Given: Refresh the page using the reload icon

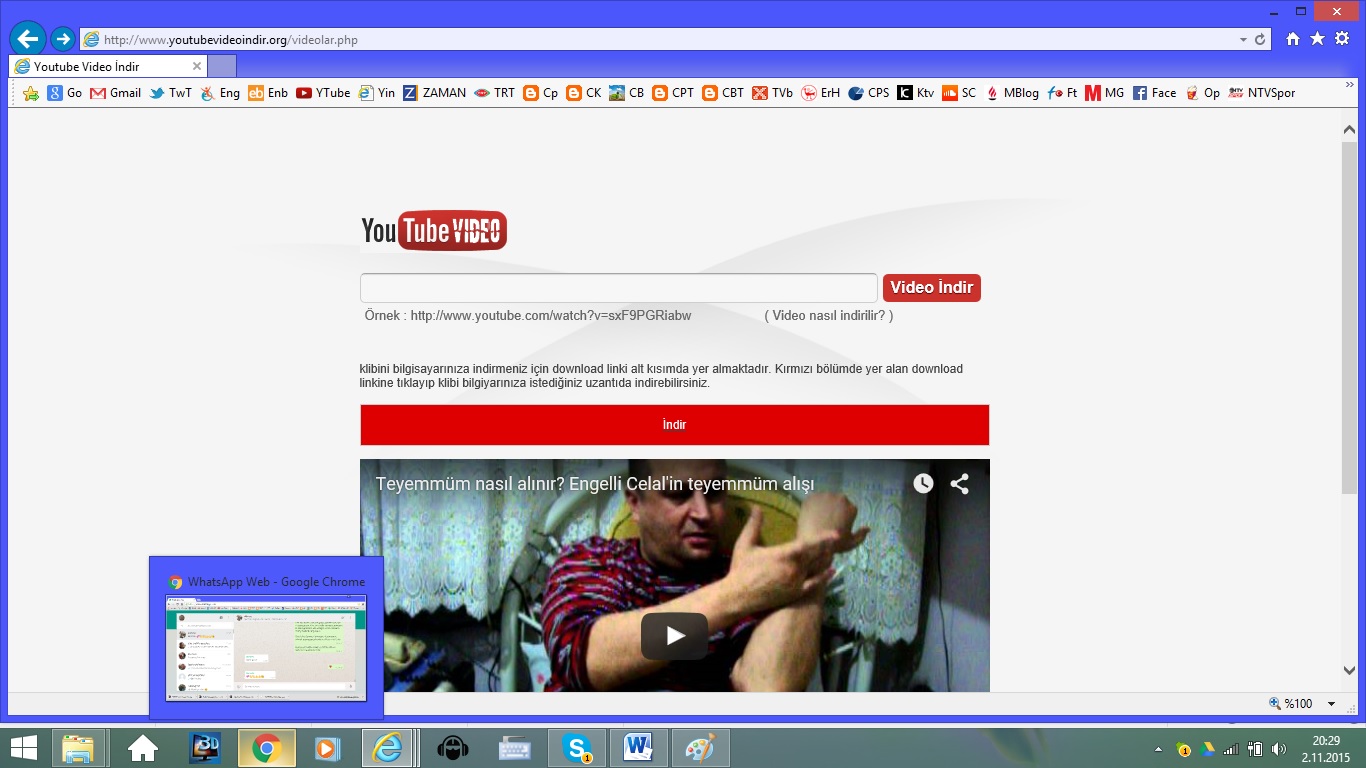Looking at the screenshot, I should click(x=1260, y=40).
